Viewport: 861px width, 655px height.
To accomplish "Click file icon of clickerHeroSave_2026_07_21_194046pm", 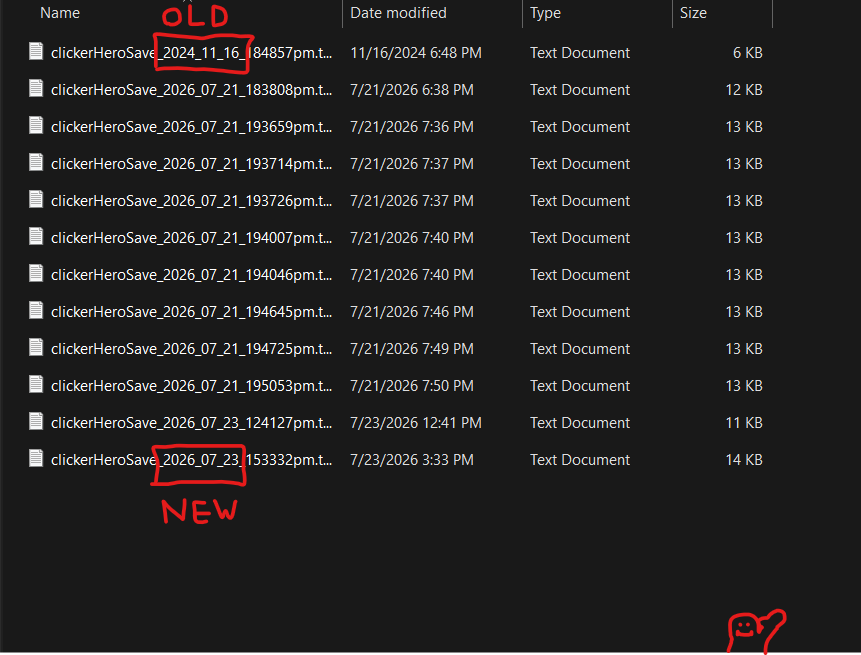I will tap(36, 273).
